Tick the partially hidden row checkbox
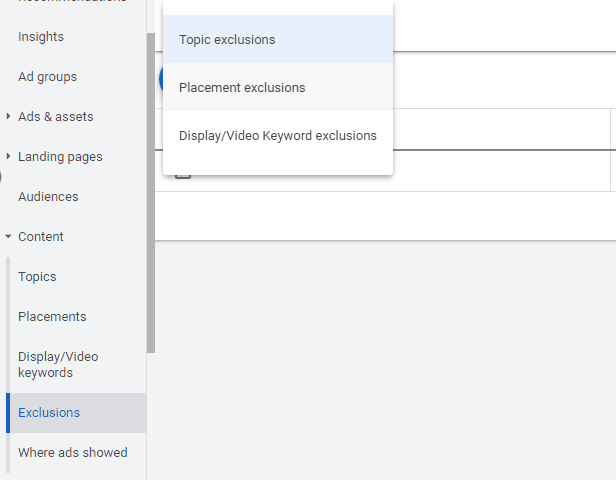 (x=183, y=176)
